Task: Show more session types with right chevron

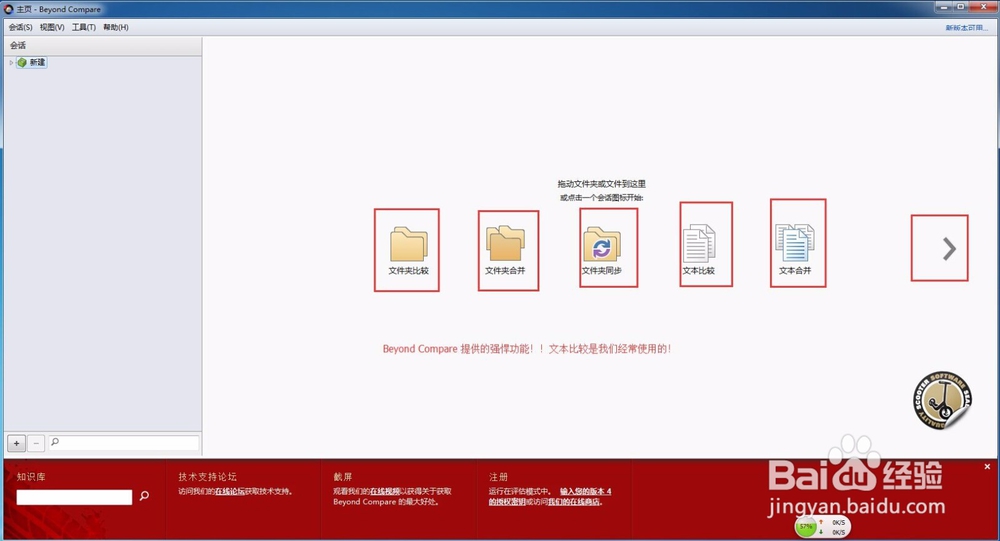Action: tap(949, 249)
